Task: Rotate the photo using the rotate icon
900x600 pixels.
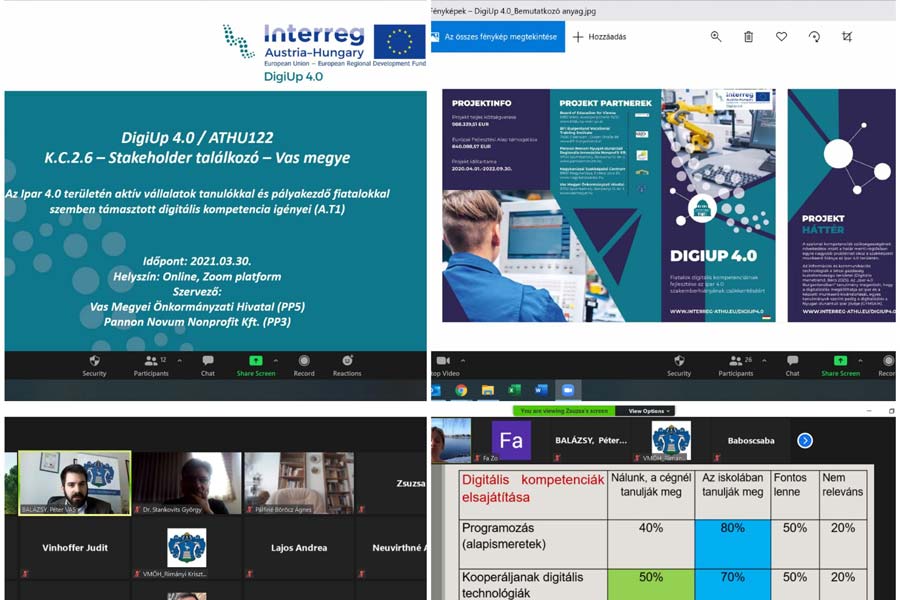Action: pos(813,36)
